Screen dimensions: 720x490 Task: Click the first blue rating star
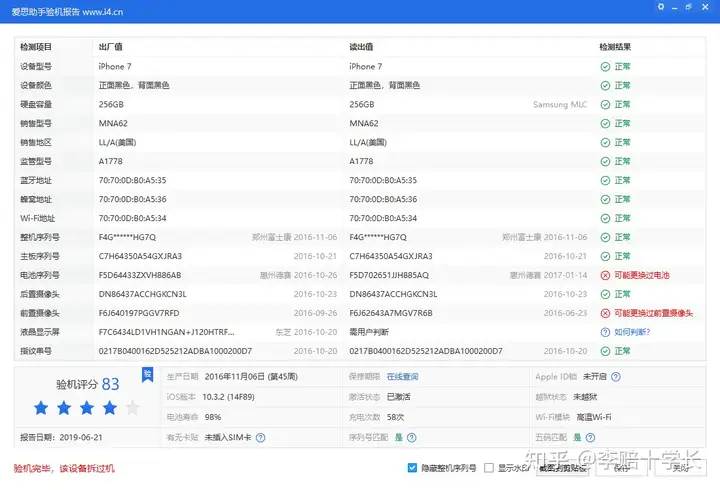click(41, 407)
